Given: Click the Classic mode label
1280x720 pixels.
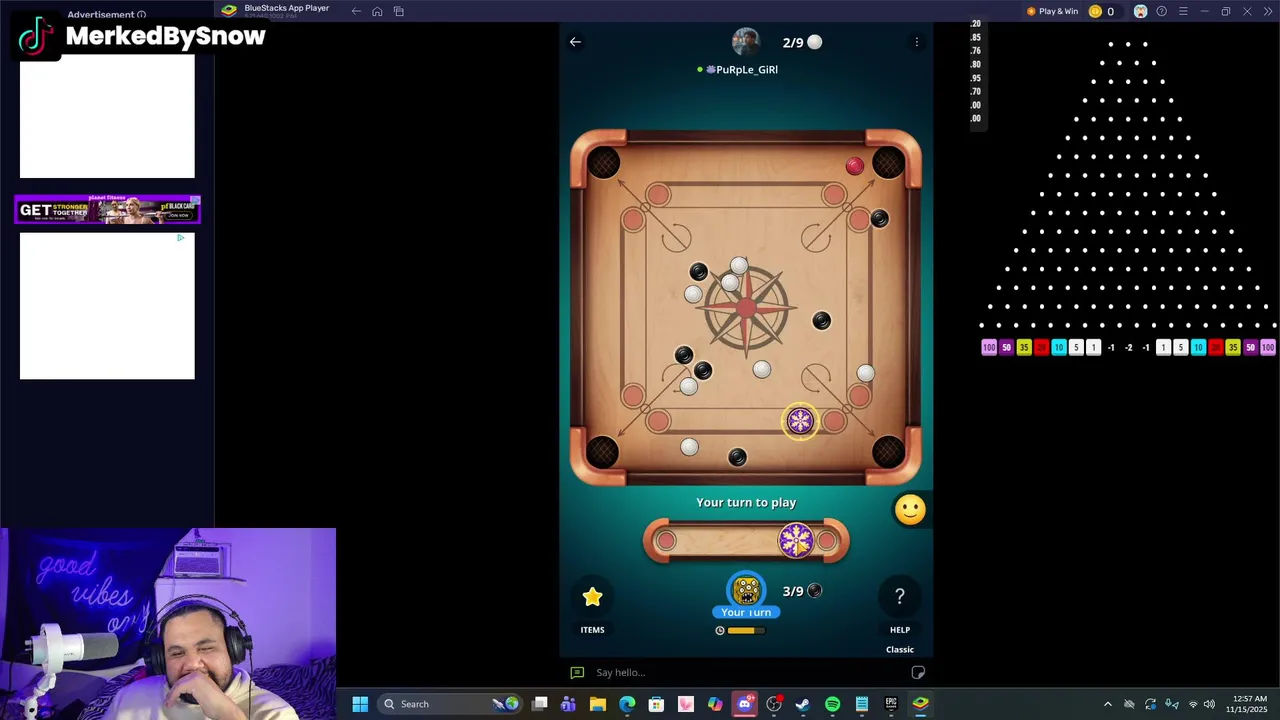Looking at the screenshot, I should tap(900, 649).
